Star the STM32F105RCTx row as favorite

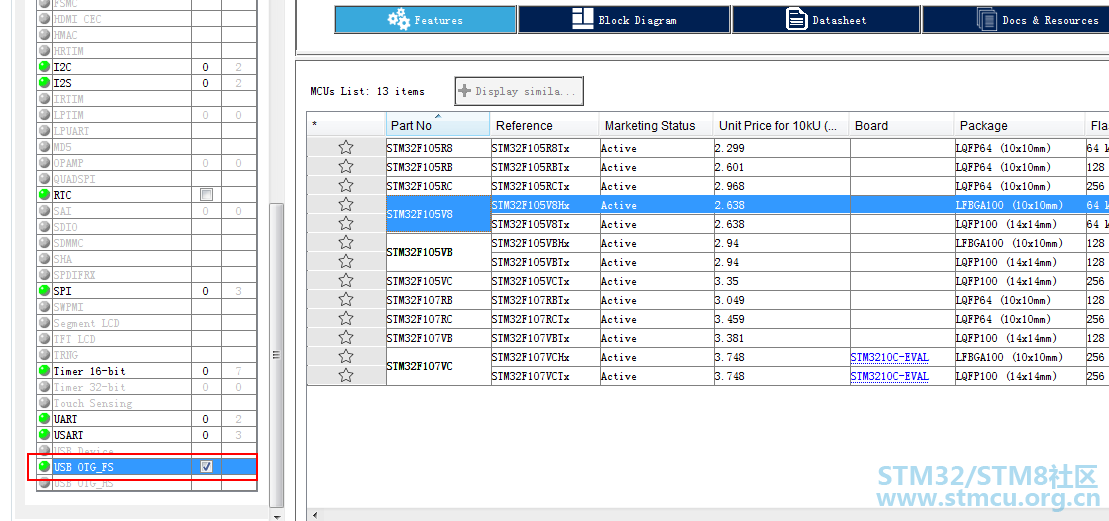346,186
